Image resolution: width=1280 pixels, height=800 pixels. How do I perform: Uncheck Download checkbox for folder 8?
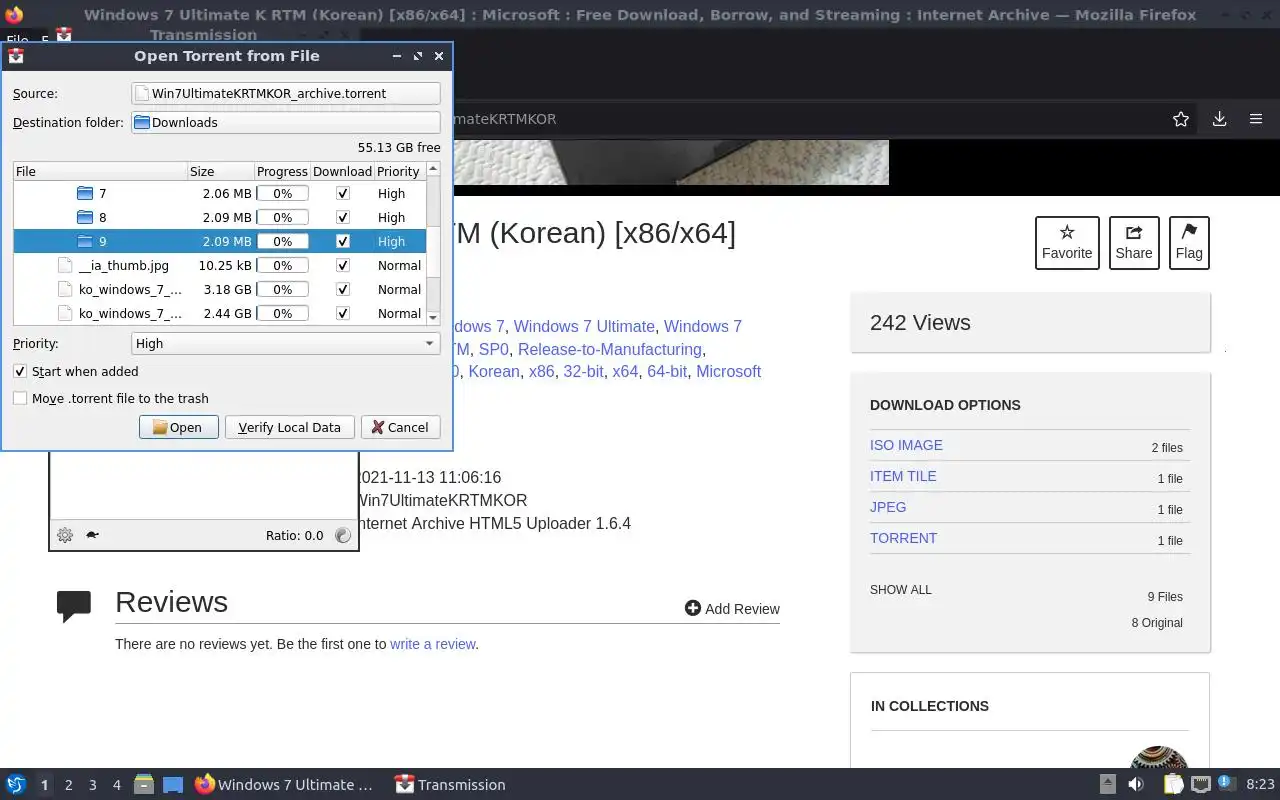coord(343,217)
